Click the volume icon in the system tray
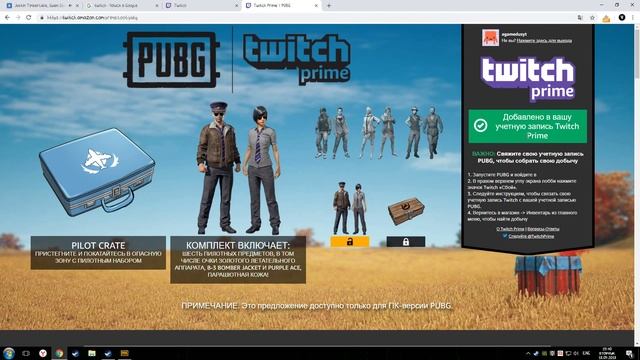Screen dimensions: 640x360 (576, 353)
